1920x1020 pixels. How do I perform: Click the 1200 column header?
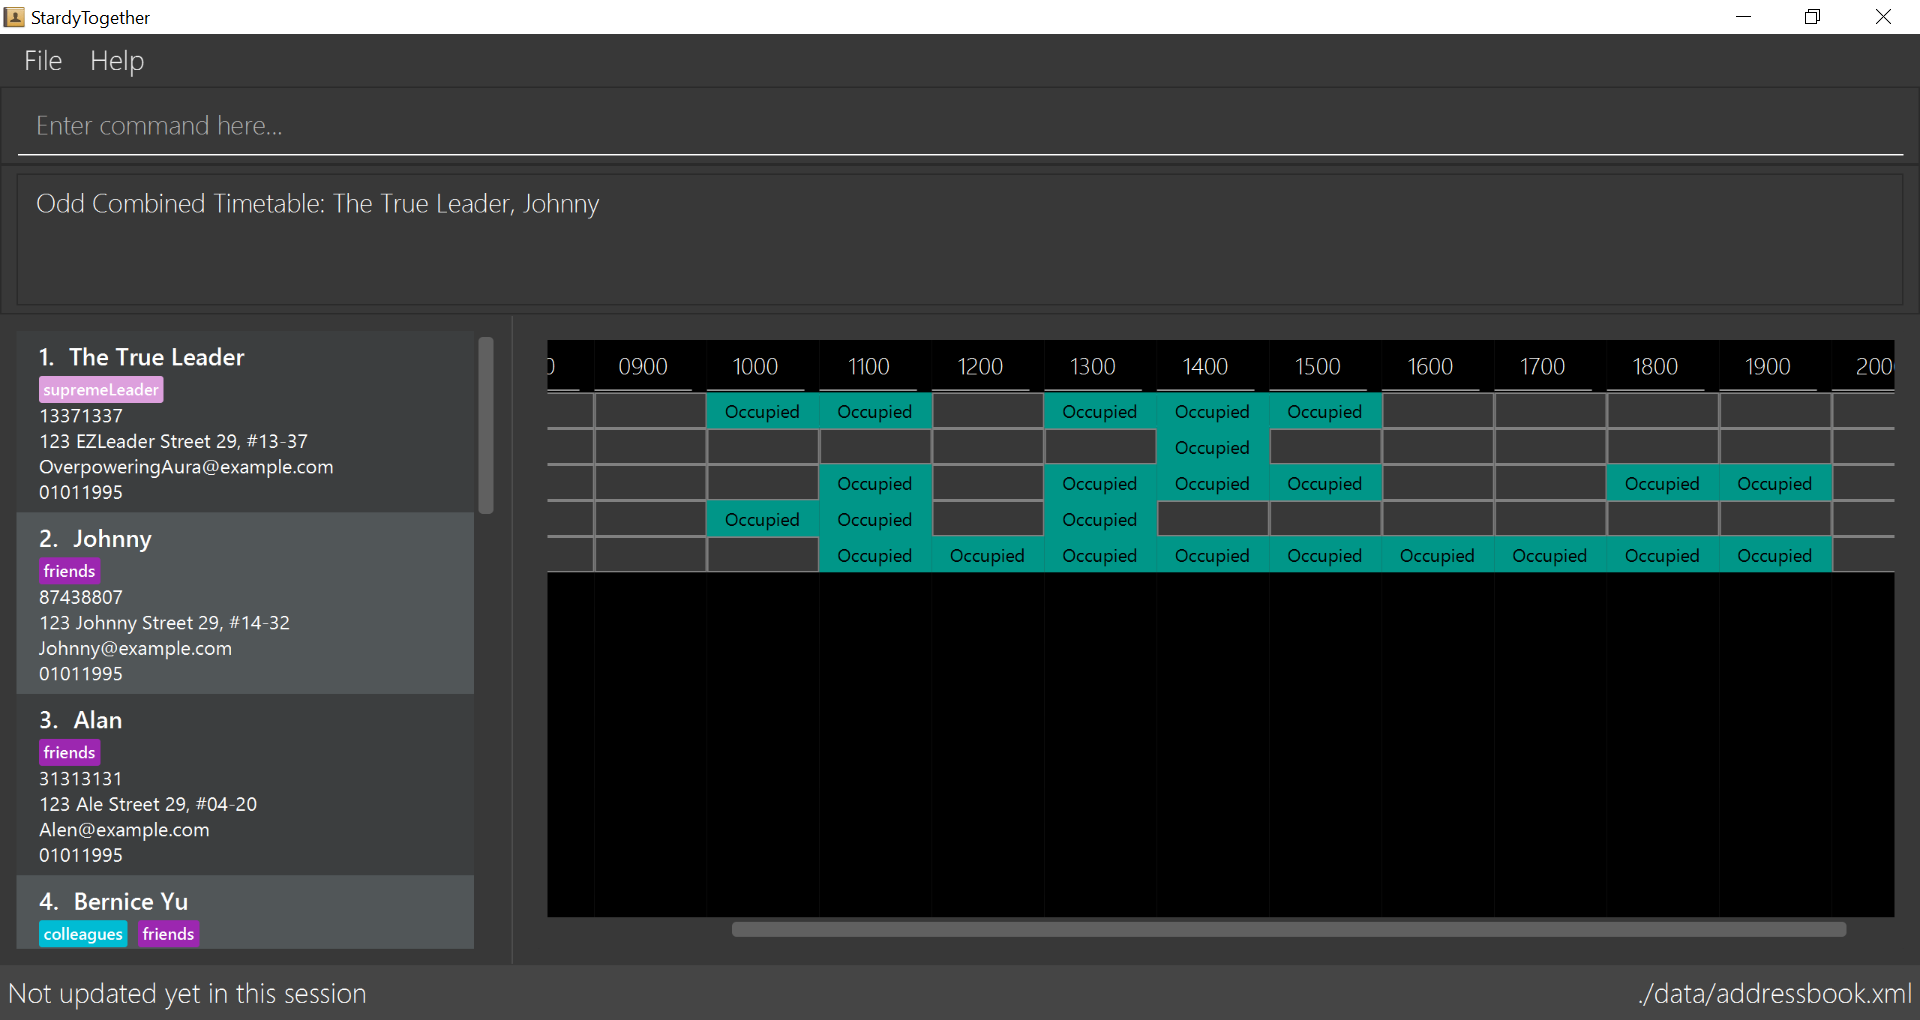[980, 367]
